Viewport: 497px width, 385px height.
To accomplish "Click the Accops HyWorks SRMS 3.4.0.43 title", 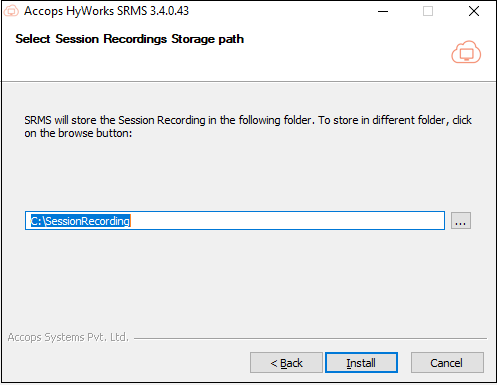I will [x=106, y=11].
